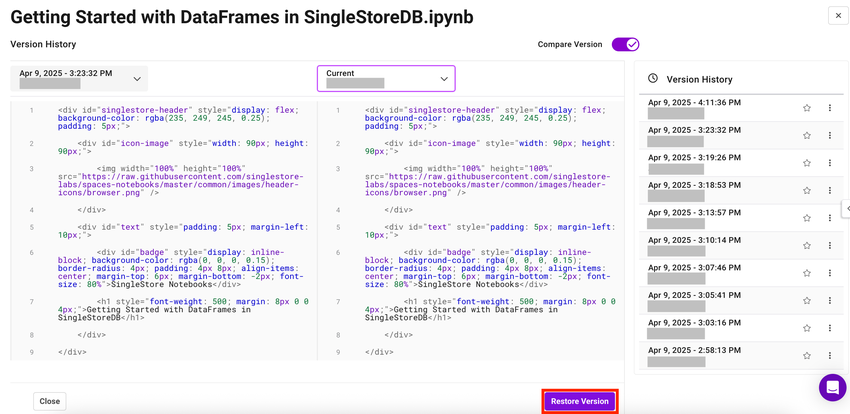Screen dimensions: 850x414
Task: Star the 3:03:16 PM version
Action: tap(807, 328)
